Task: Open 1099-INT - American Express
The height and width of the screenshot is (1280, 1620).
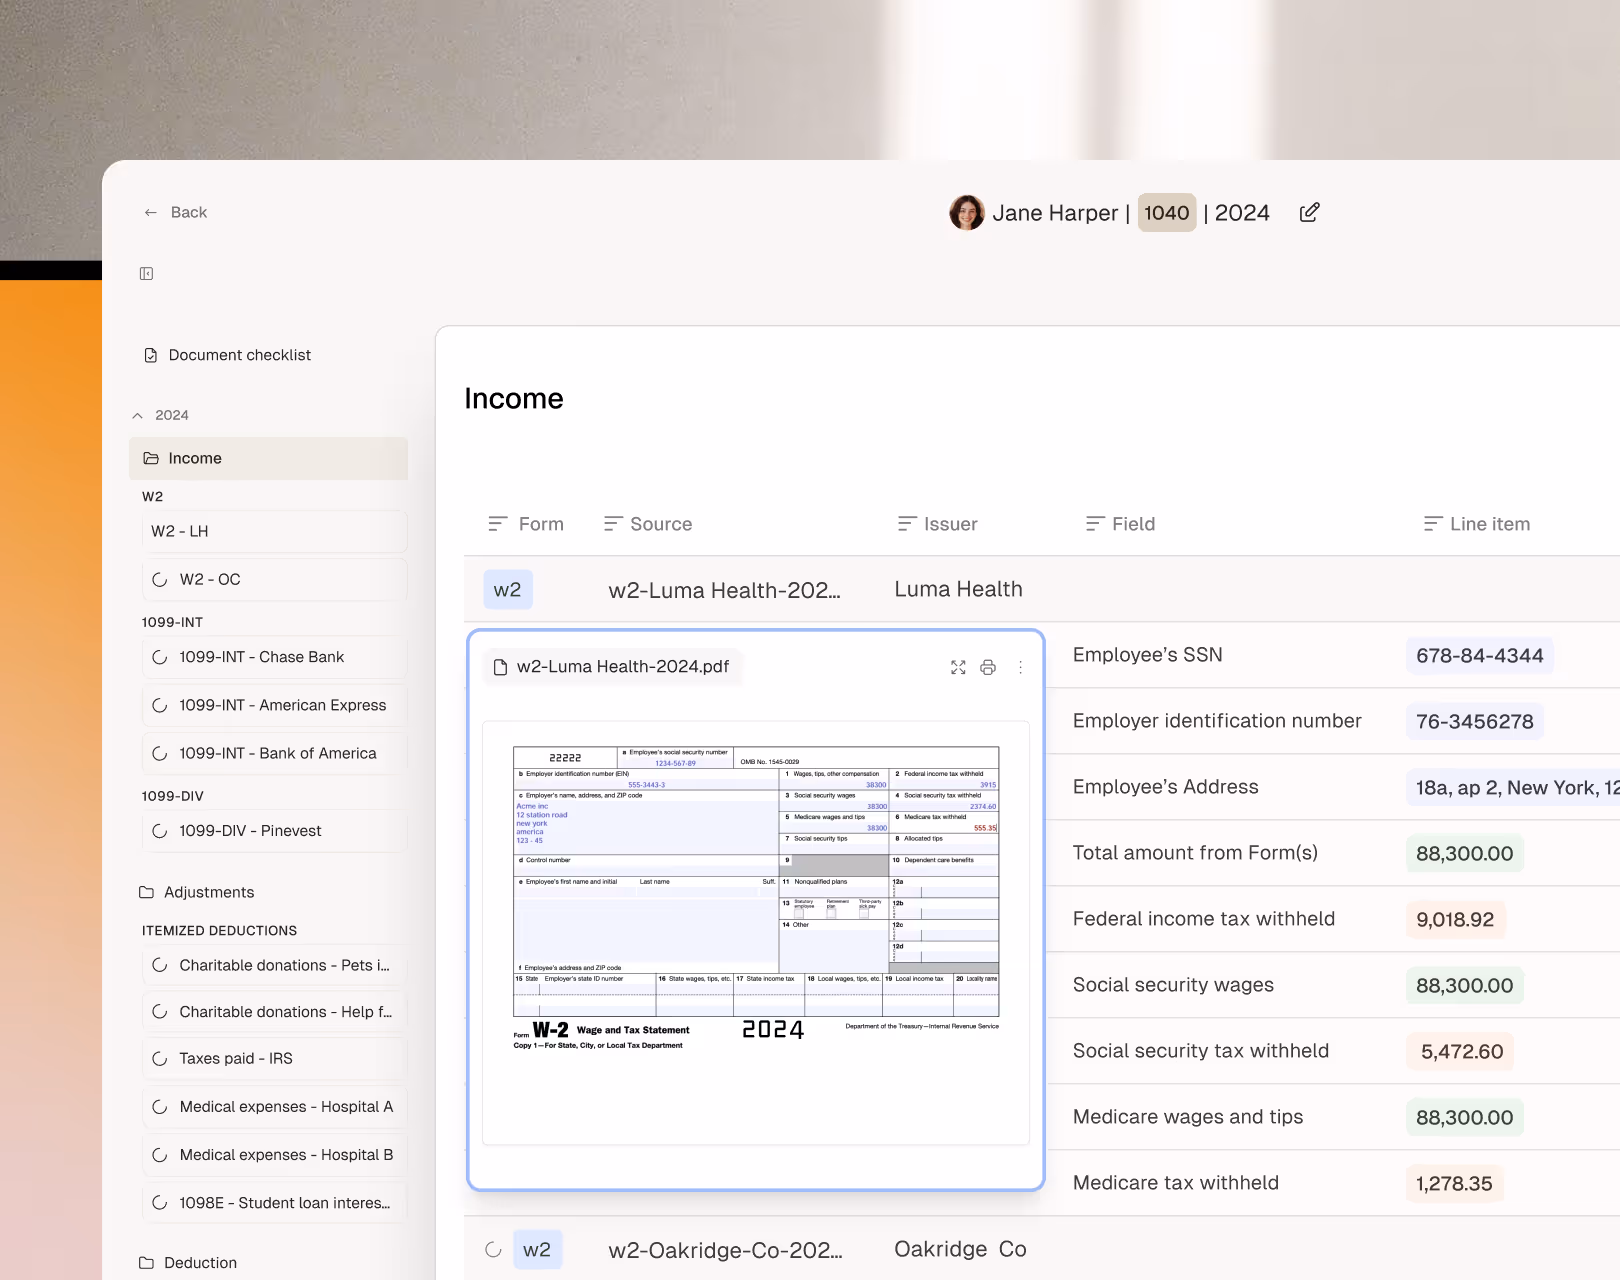Action: pyautogui.click(x=274, y=705)
